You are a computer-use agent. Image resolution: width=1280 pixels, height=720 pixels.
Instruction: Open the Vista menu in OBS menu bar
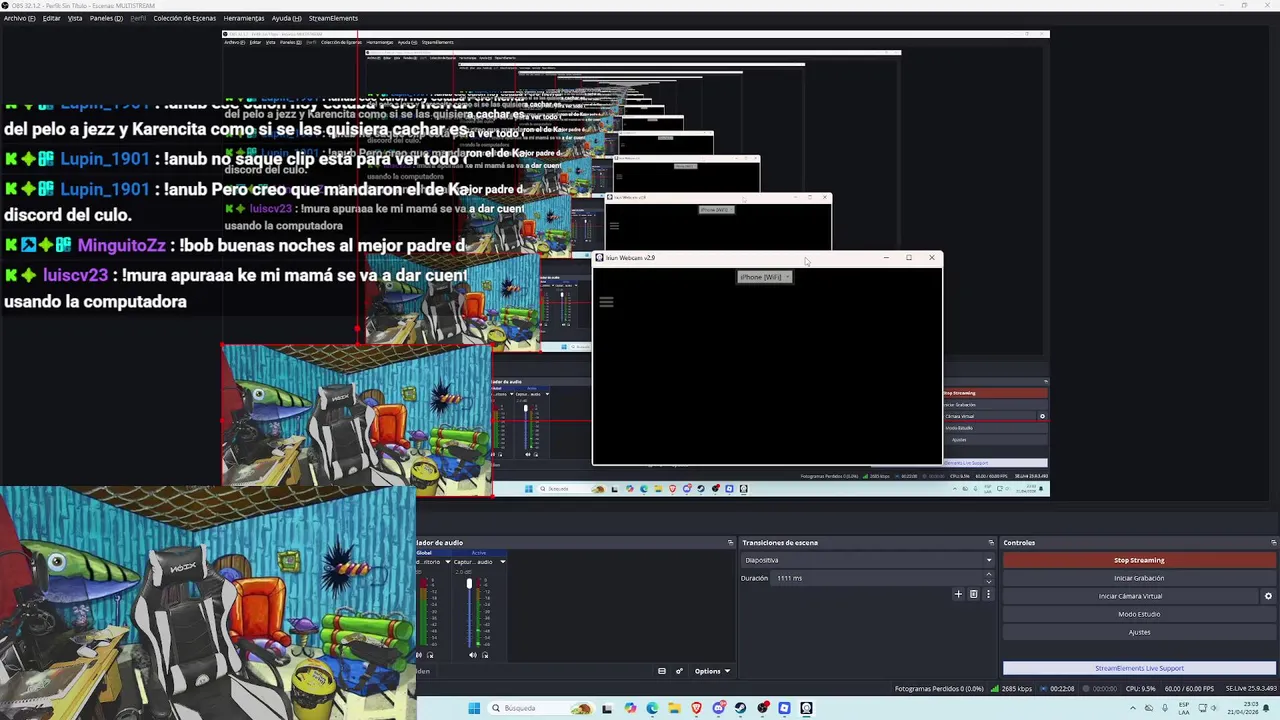pos(75,18)
